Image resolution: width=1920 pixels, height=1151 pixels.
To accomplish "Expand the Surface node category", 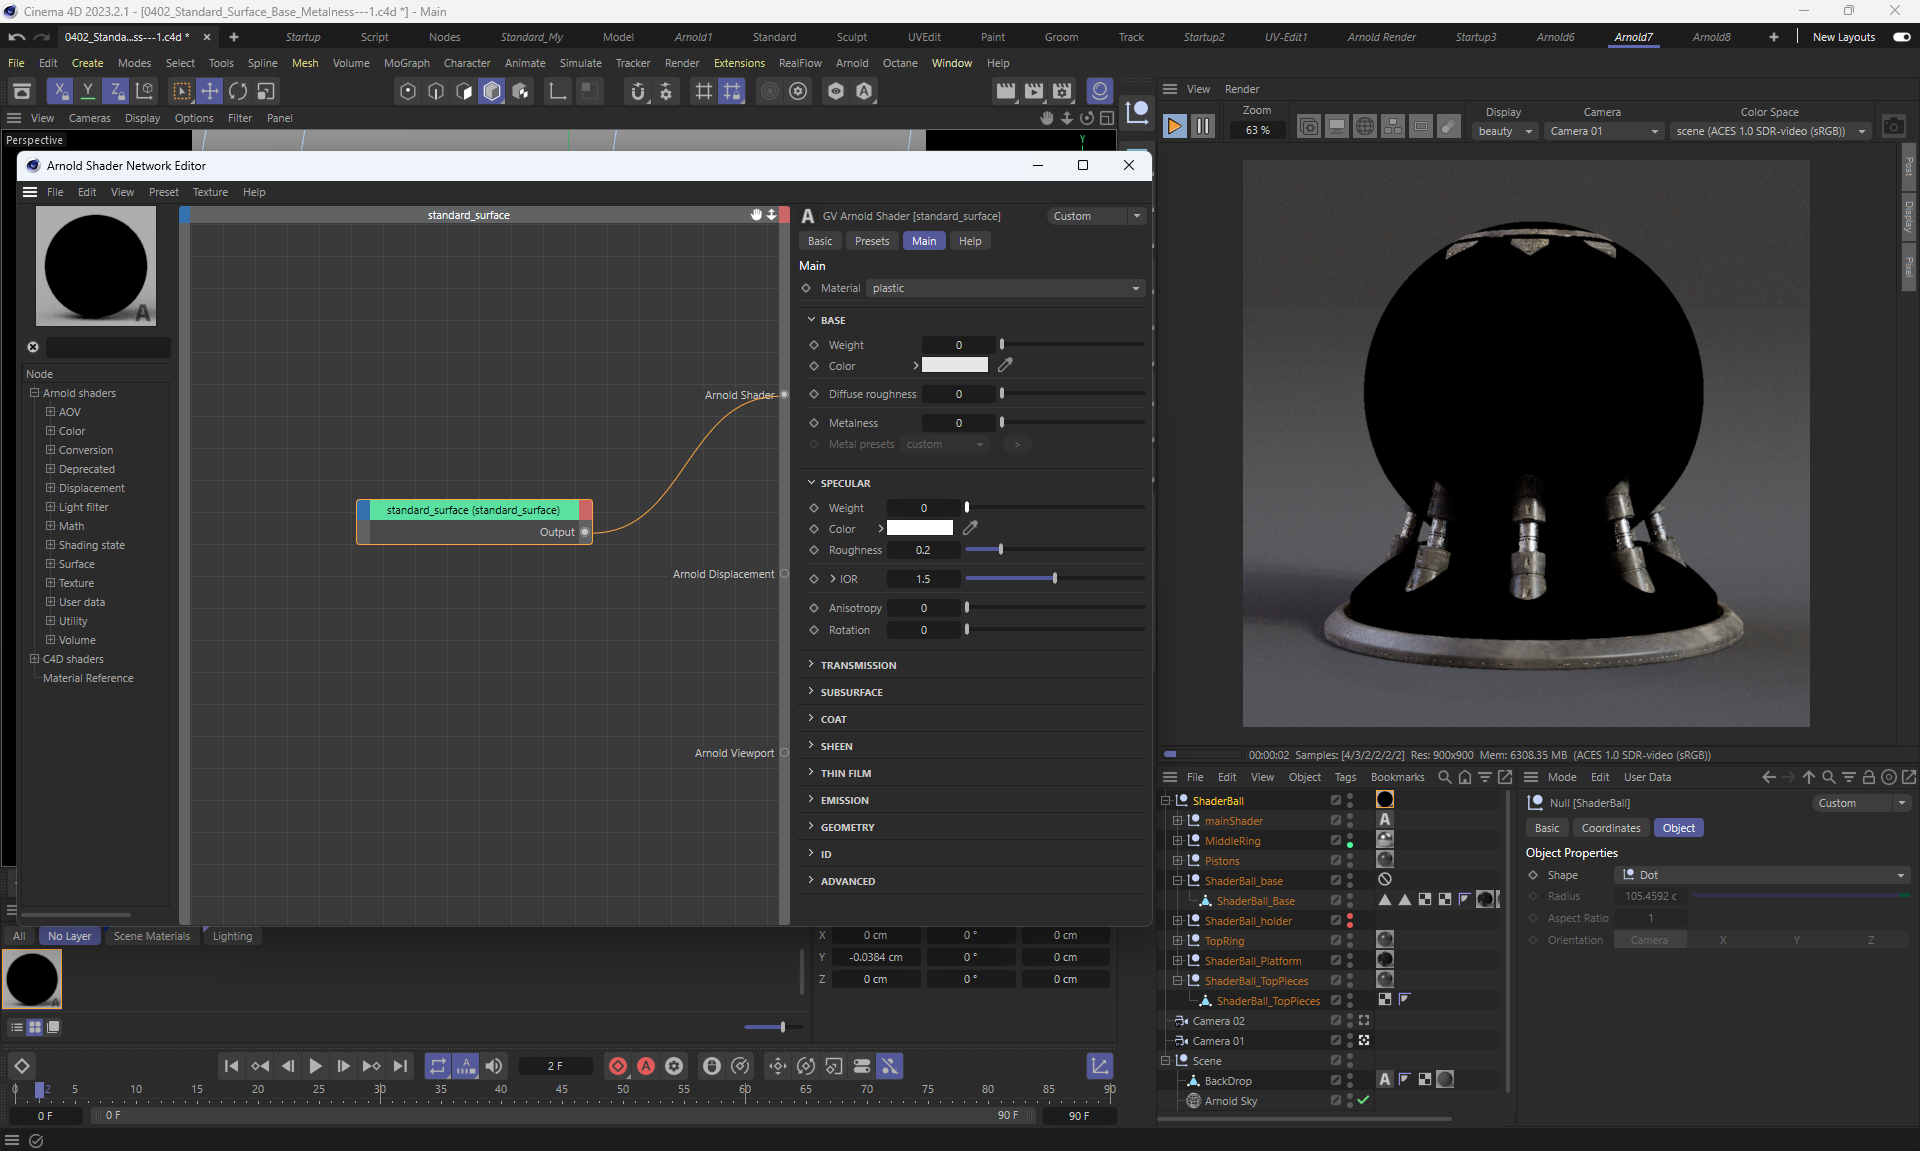I will coord(50,564).
